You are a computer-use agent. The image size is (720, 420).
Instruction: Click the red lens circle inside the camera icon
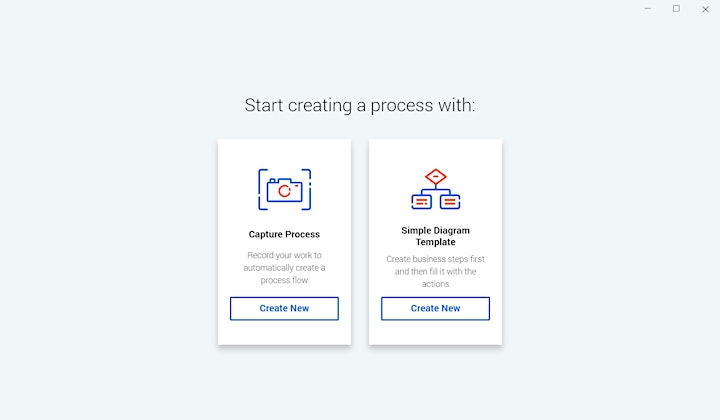285,191
